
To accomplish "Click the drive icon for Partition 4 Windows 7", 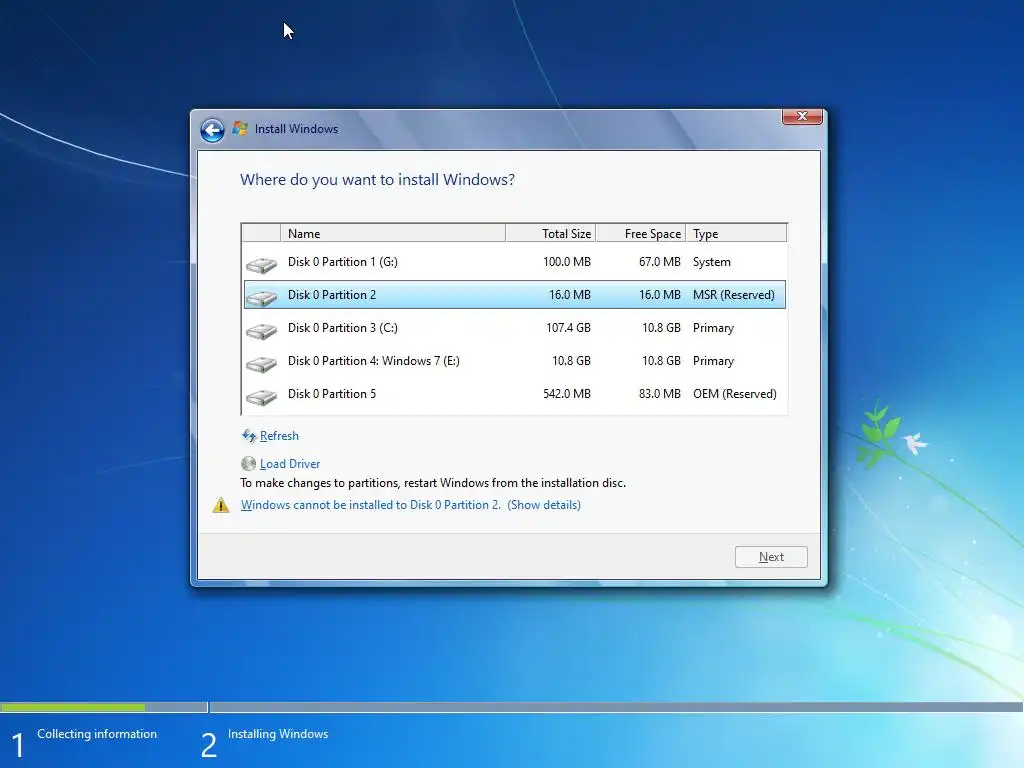I will [261, 364].
